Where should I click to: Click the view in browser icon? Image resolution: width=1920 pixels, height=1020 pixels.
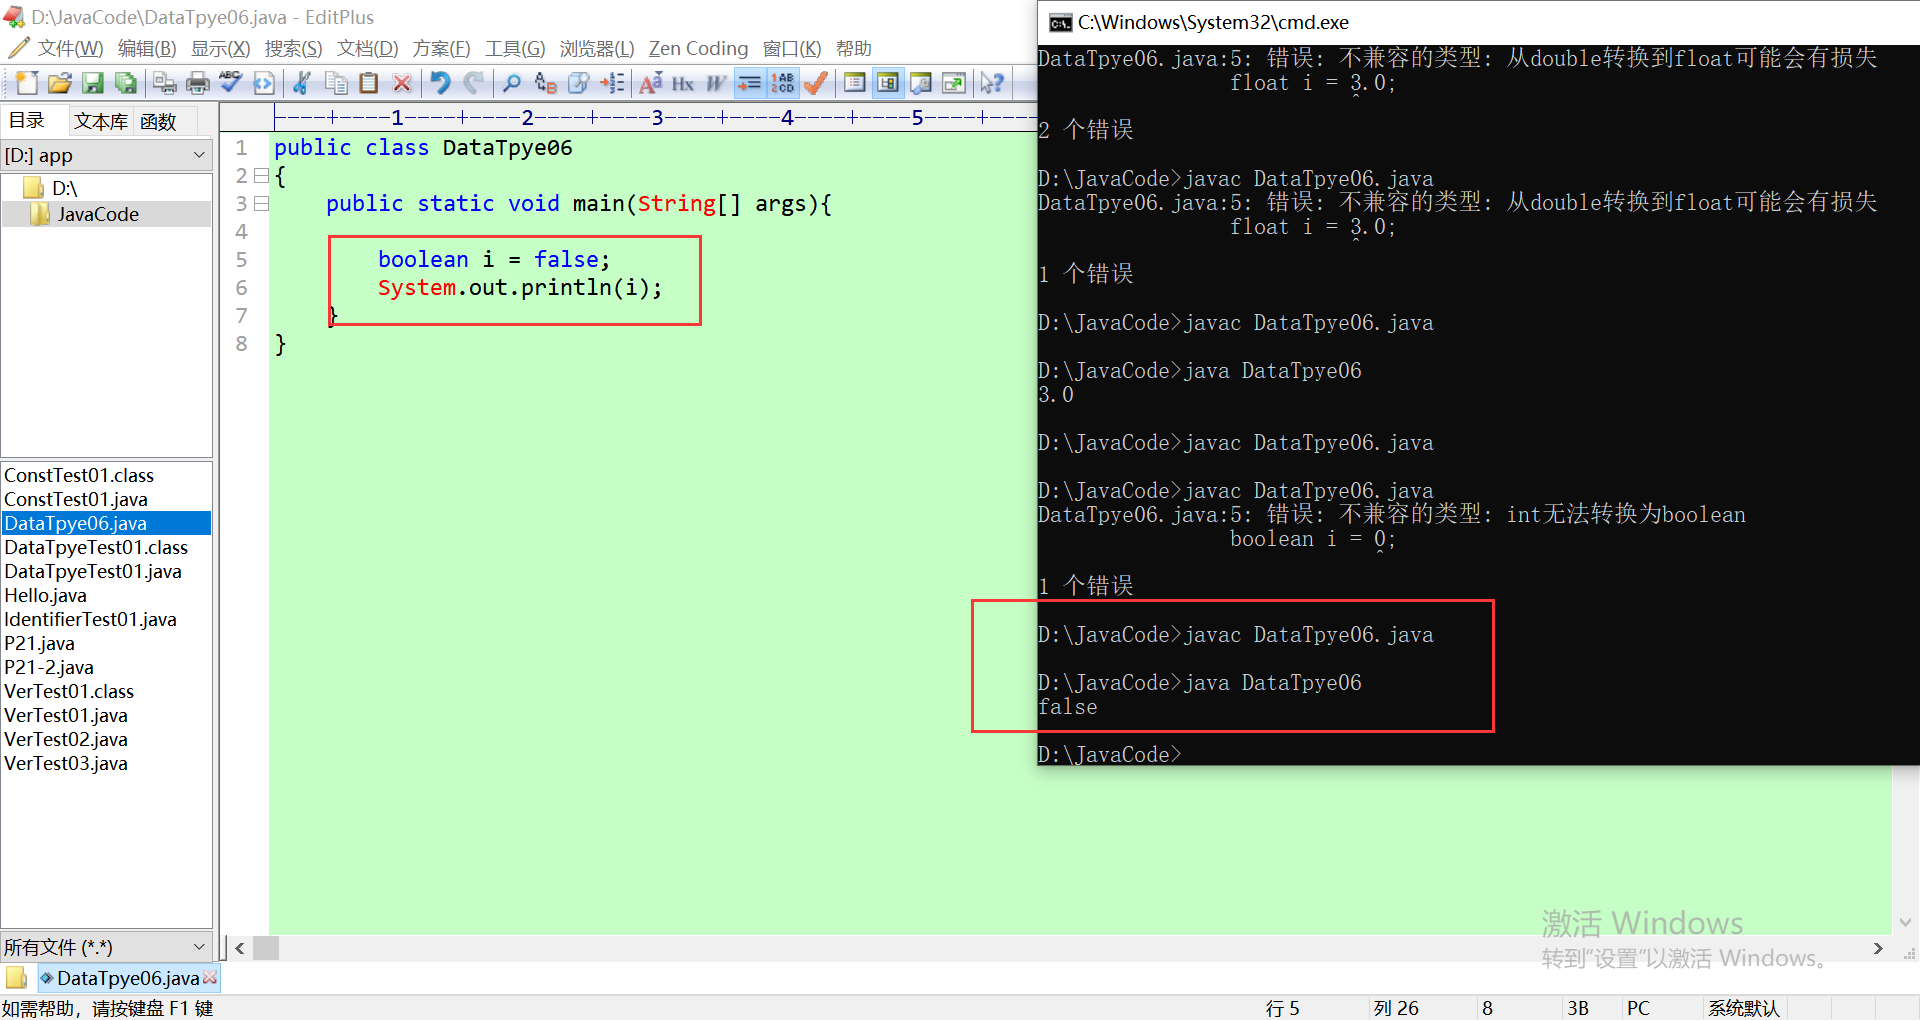pyautogui.click(x=264, y=83)
